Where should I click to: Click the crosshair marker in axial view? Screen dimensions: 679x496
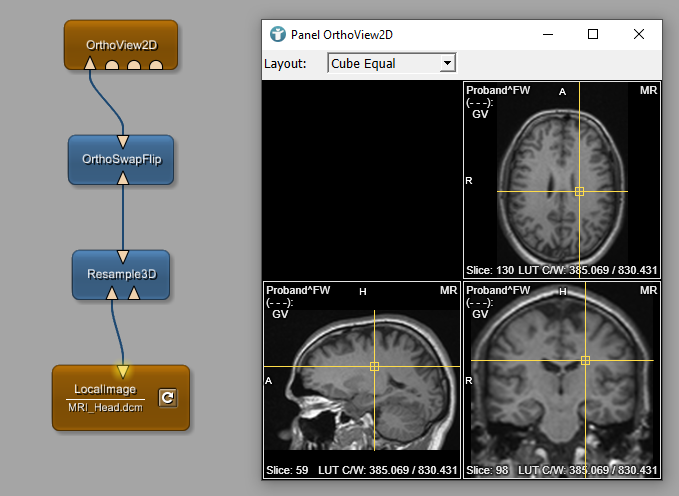(579, 191)
